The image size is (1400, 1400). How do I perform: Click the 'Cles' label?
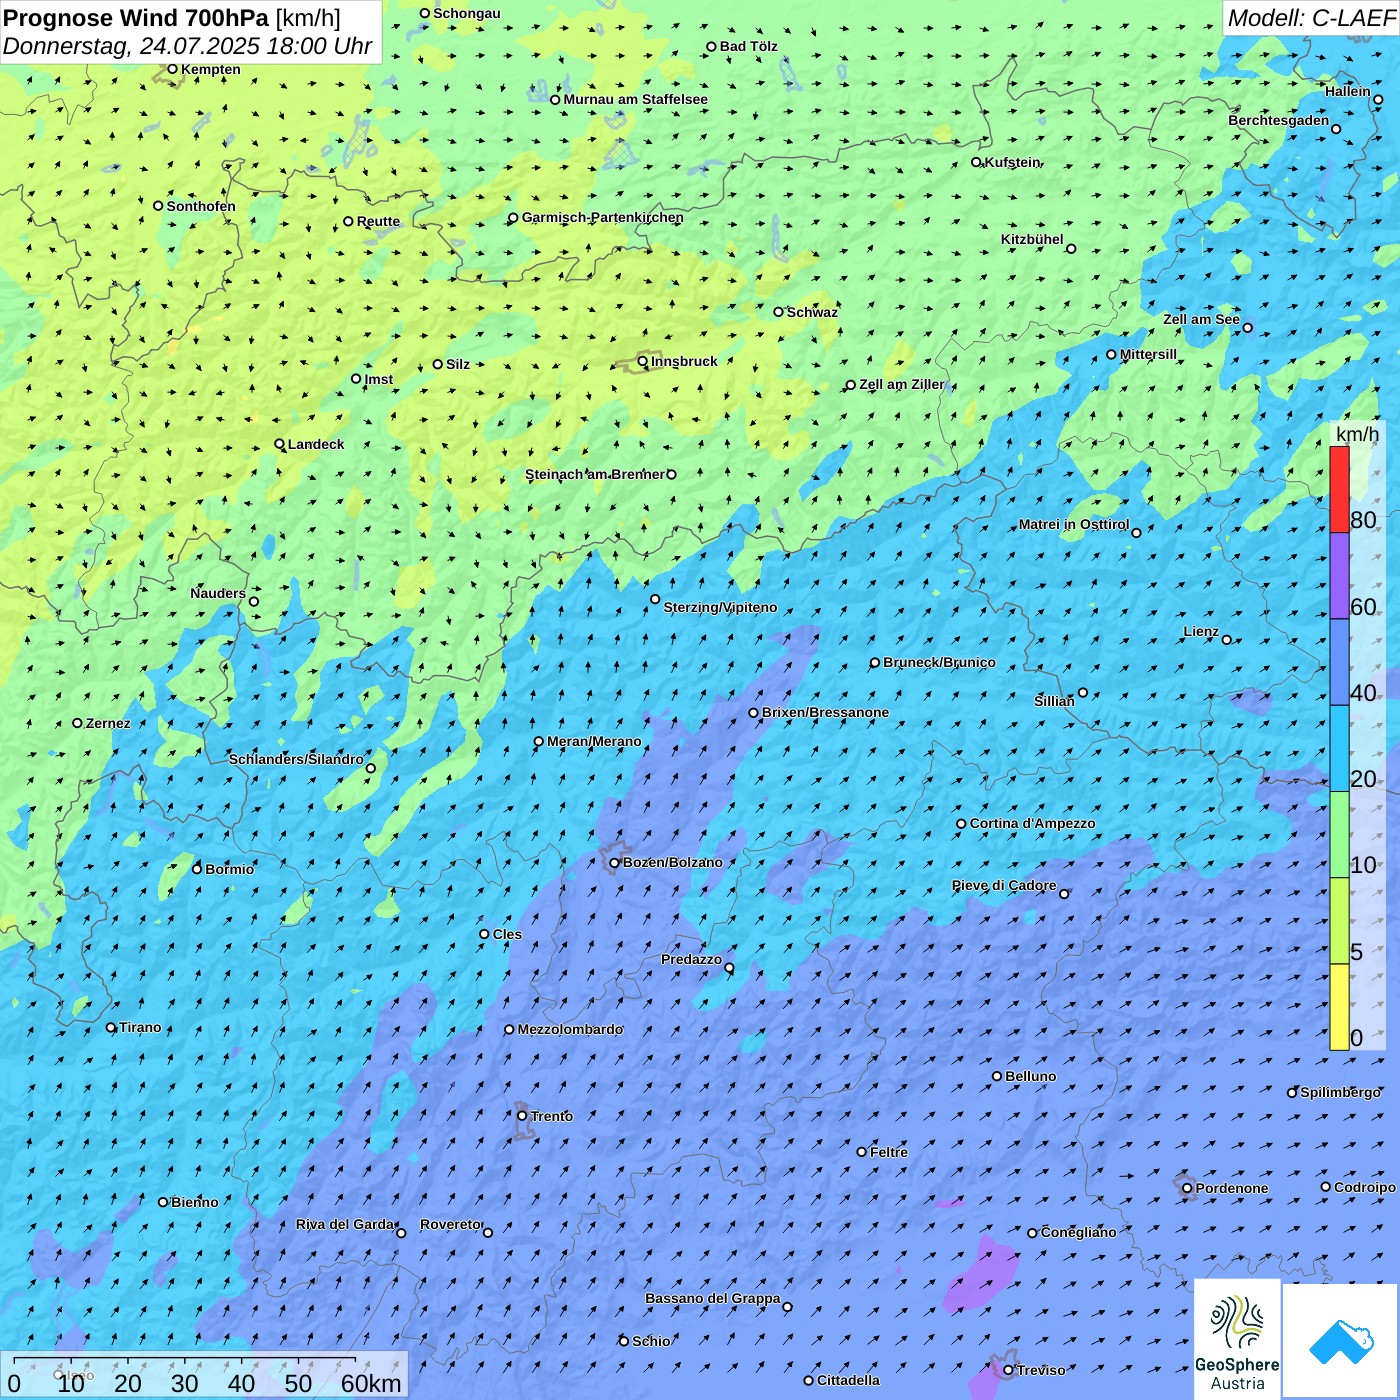(507, 934)
